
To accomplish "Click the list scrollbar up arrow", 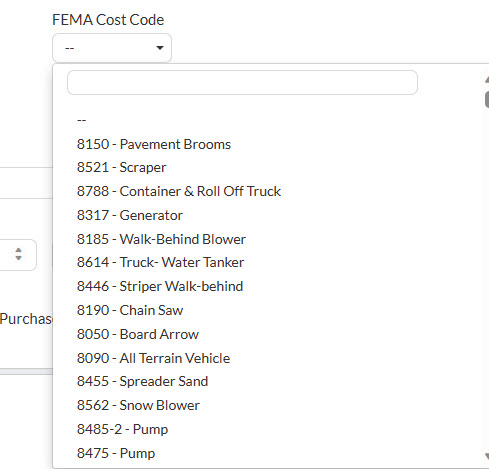I will pyautogui.click(x=487, y=79).
